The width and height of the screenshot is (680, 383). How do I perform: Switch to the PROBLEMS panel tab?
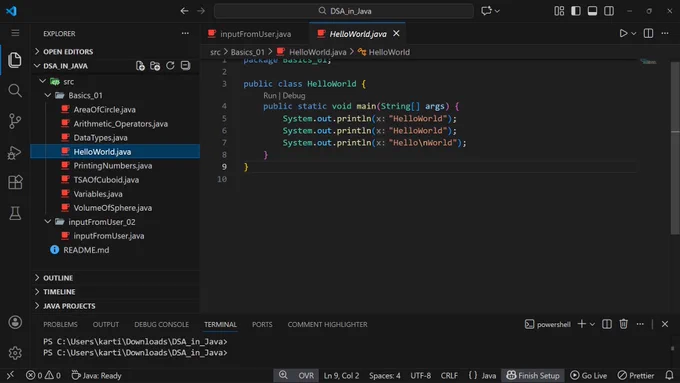click(x=60, y=324)
